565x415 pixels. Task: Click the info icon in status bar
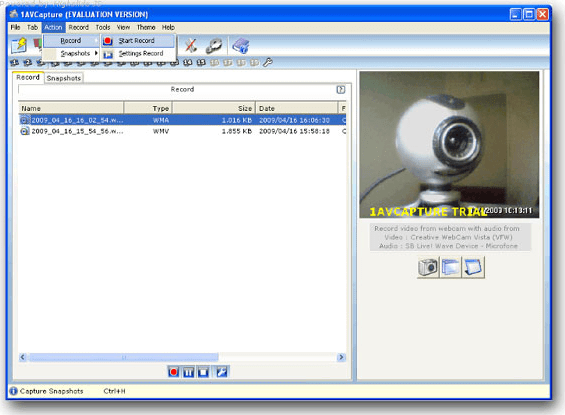pyautogui.click(x=13, y=391)
